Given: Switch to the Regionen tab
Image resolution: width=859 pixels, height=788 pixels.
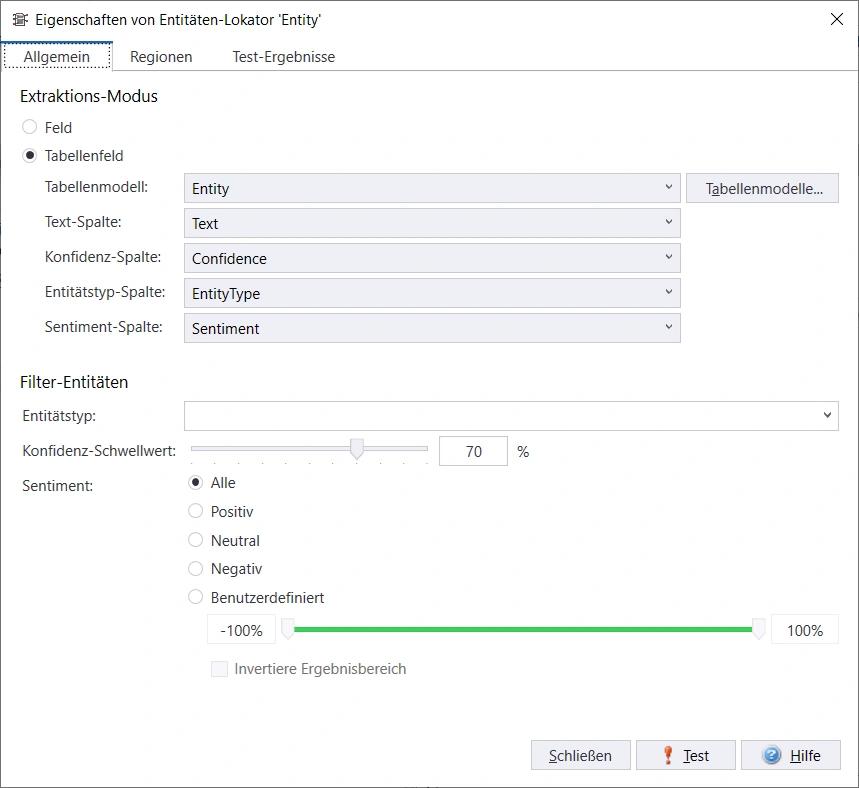Looking at the screenshot, I should click(161, 56).
